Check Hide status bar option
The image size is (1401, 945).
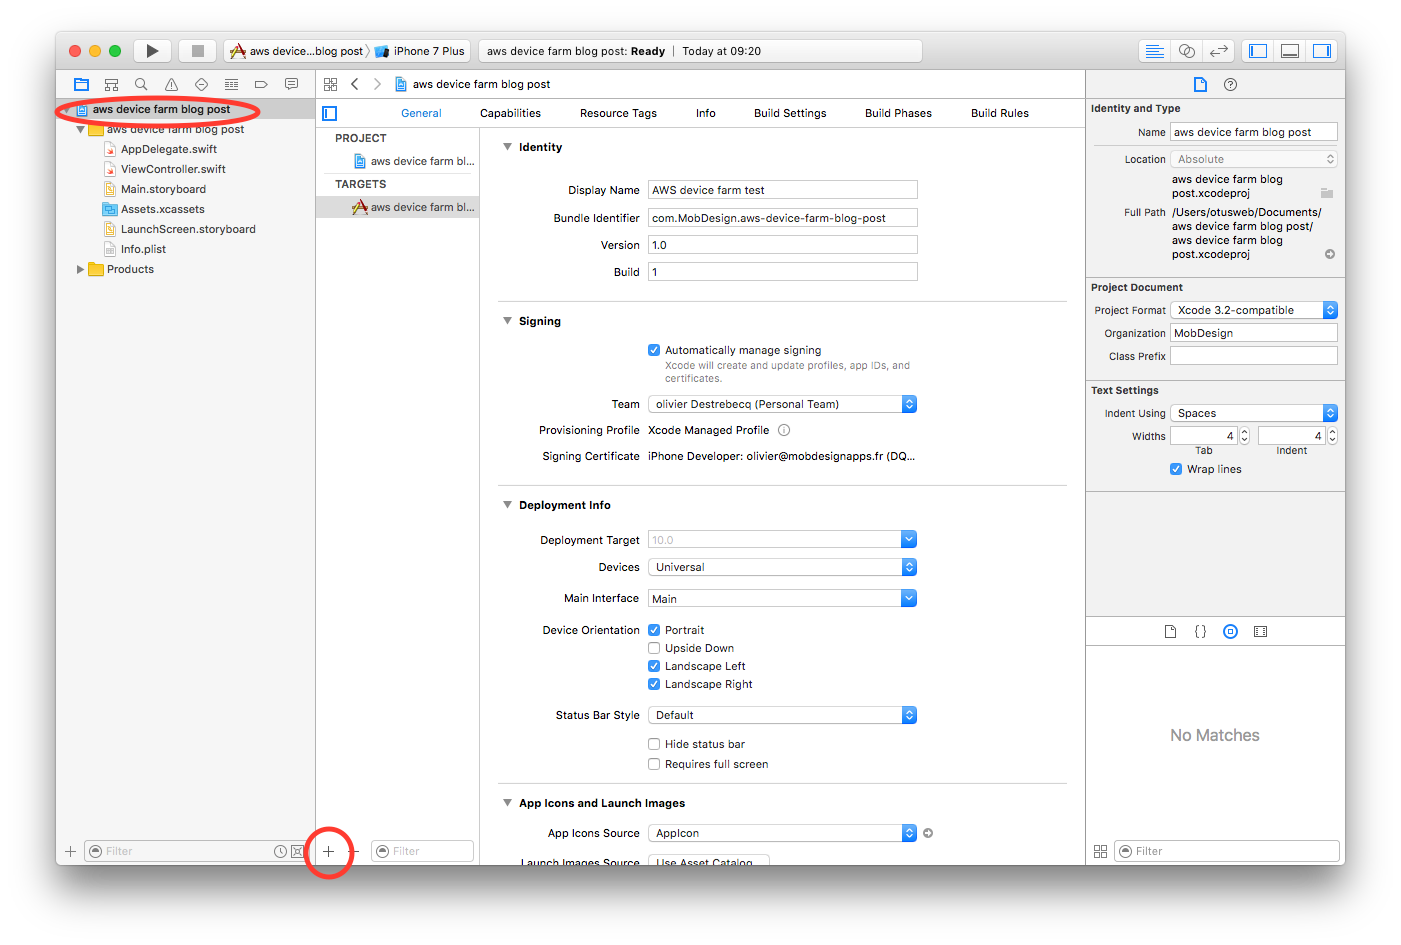654,744
